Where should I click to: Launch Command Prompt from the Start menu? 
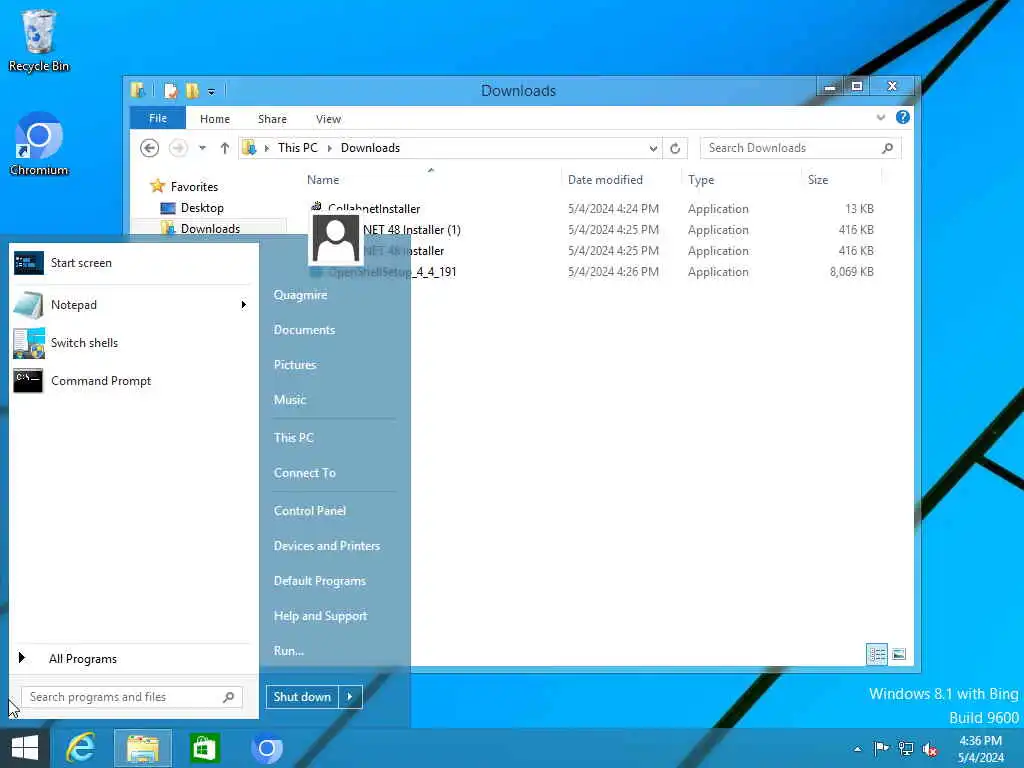131,381
